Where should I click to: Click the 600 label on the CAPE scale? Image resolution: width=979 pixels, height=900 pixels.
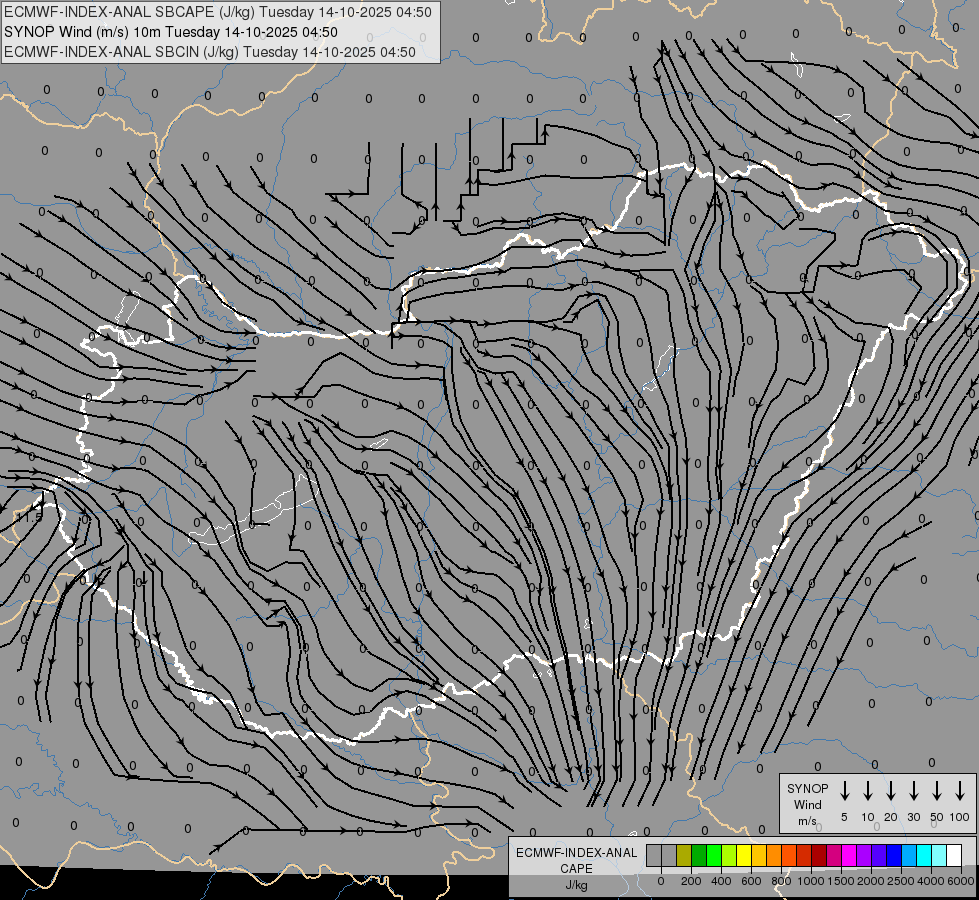751,881
